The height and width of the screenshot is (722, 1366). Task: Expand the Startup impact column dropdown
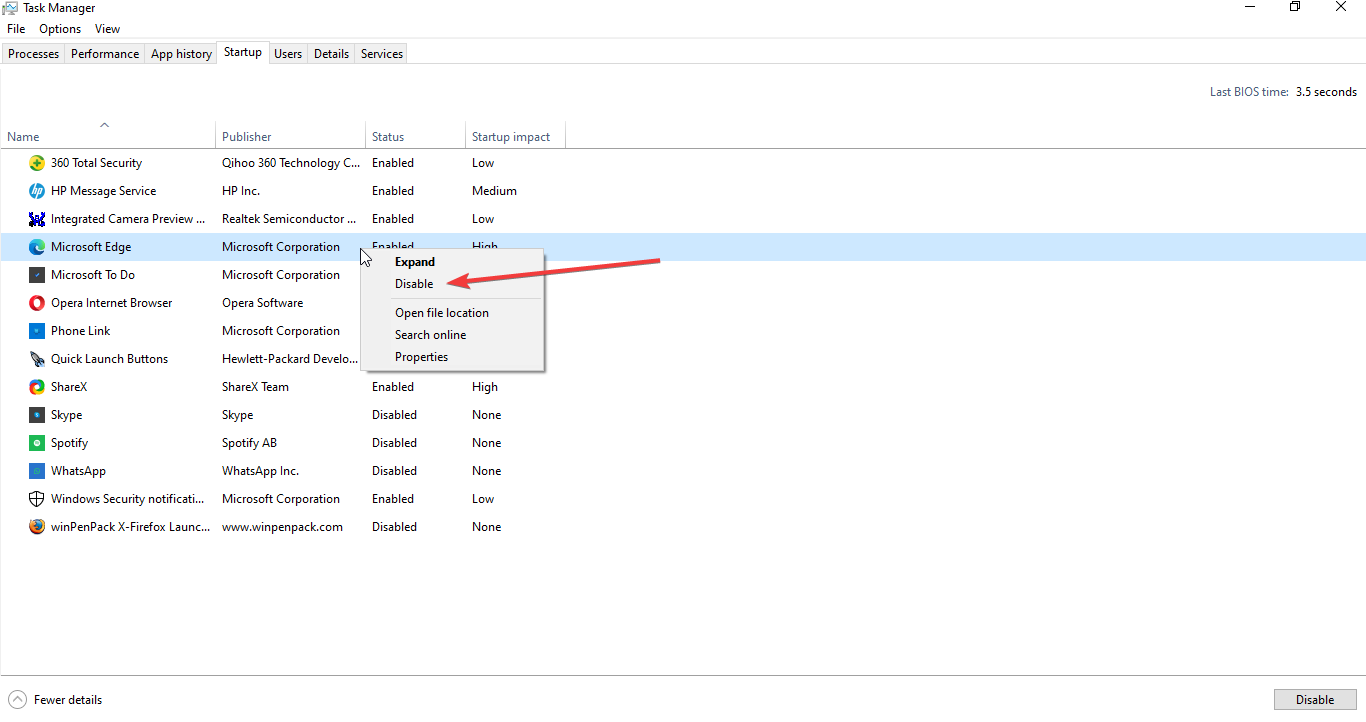(510, 136)
